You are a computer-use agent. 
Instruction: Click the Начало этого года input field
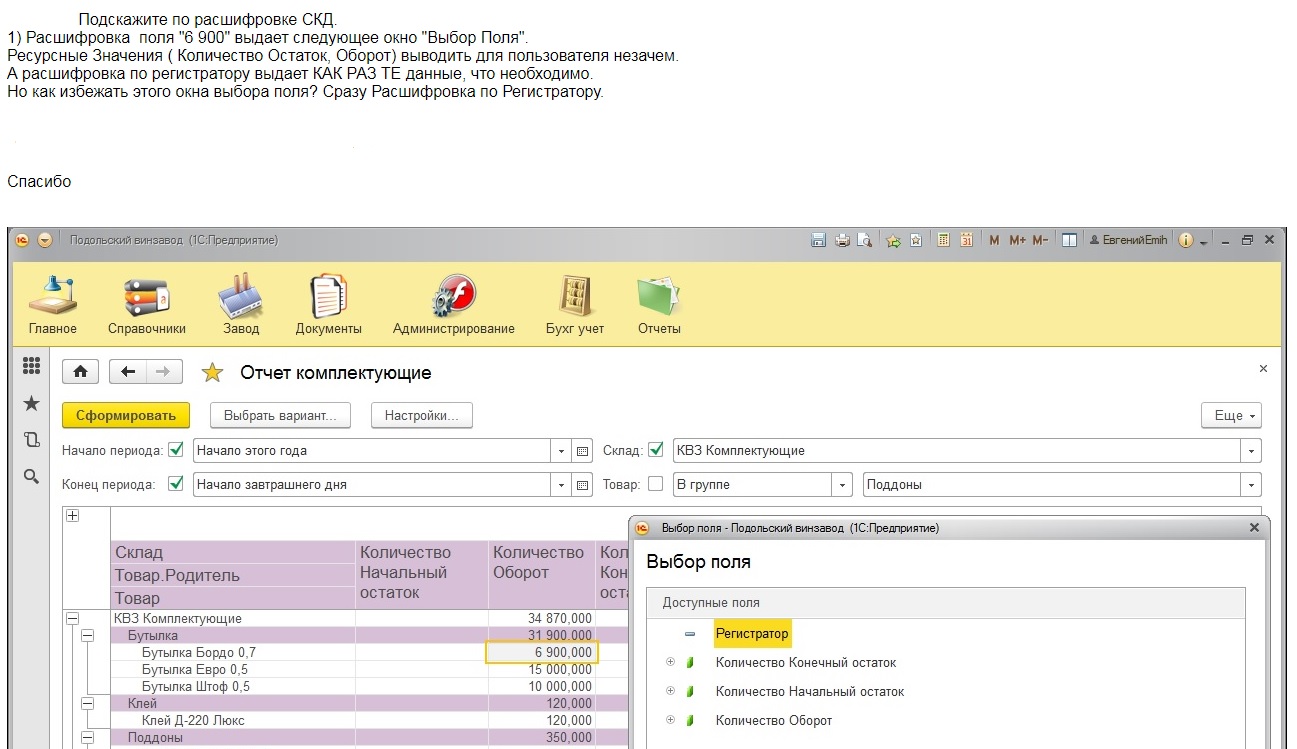(372, 451)
